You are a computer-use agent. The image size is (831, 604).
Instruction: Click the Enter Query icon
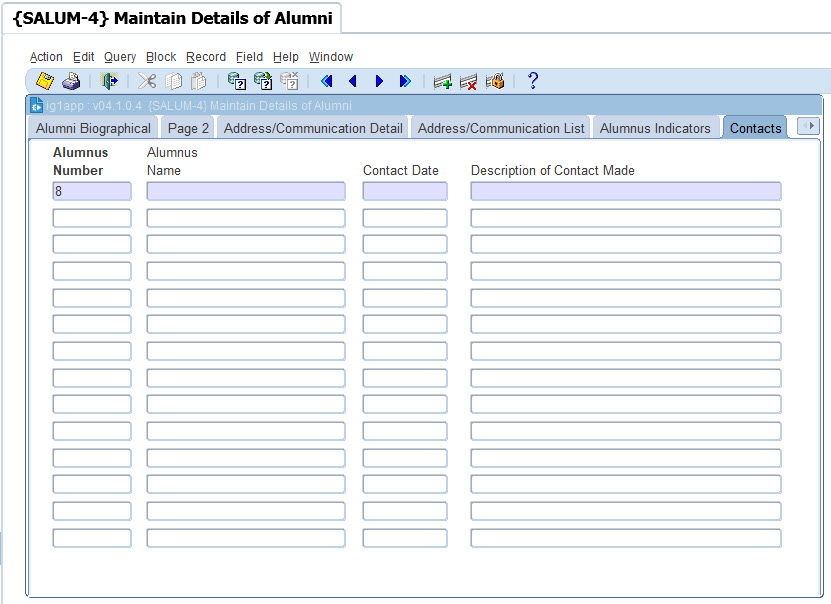[237, 81]
